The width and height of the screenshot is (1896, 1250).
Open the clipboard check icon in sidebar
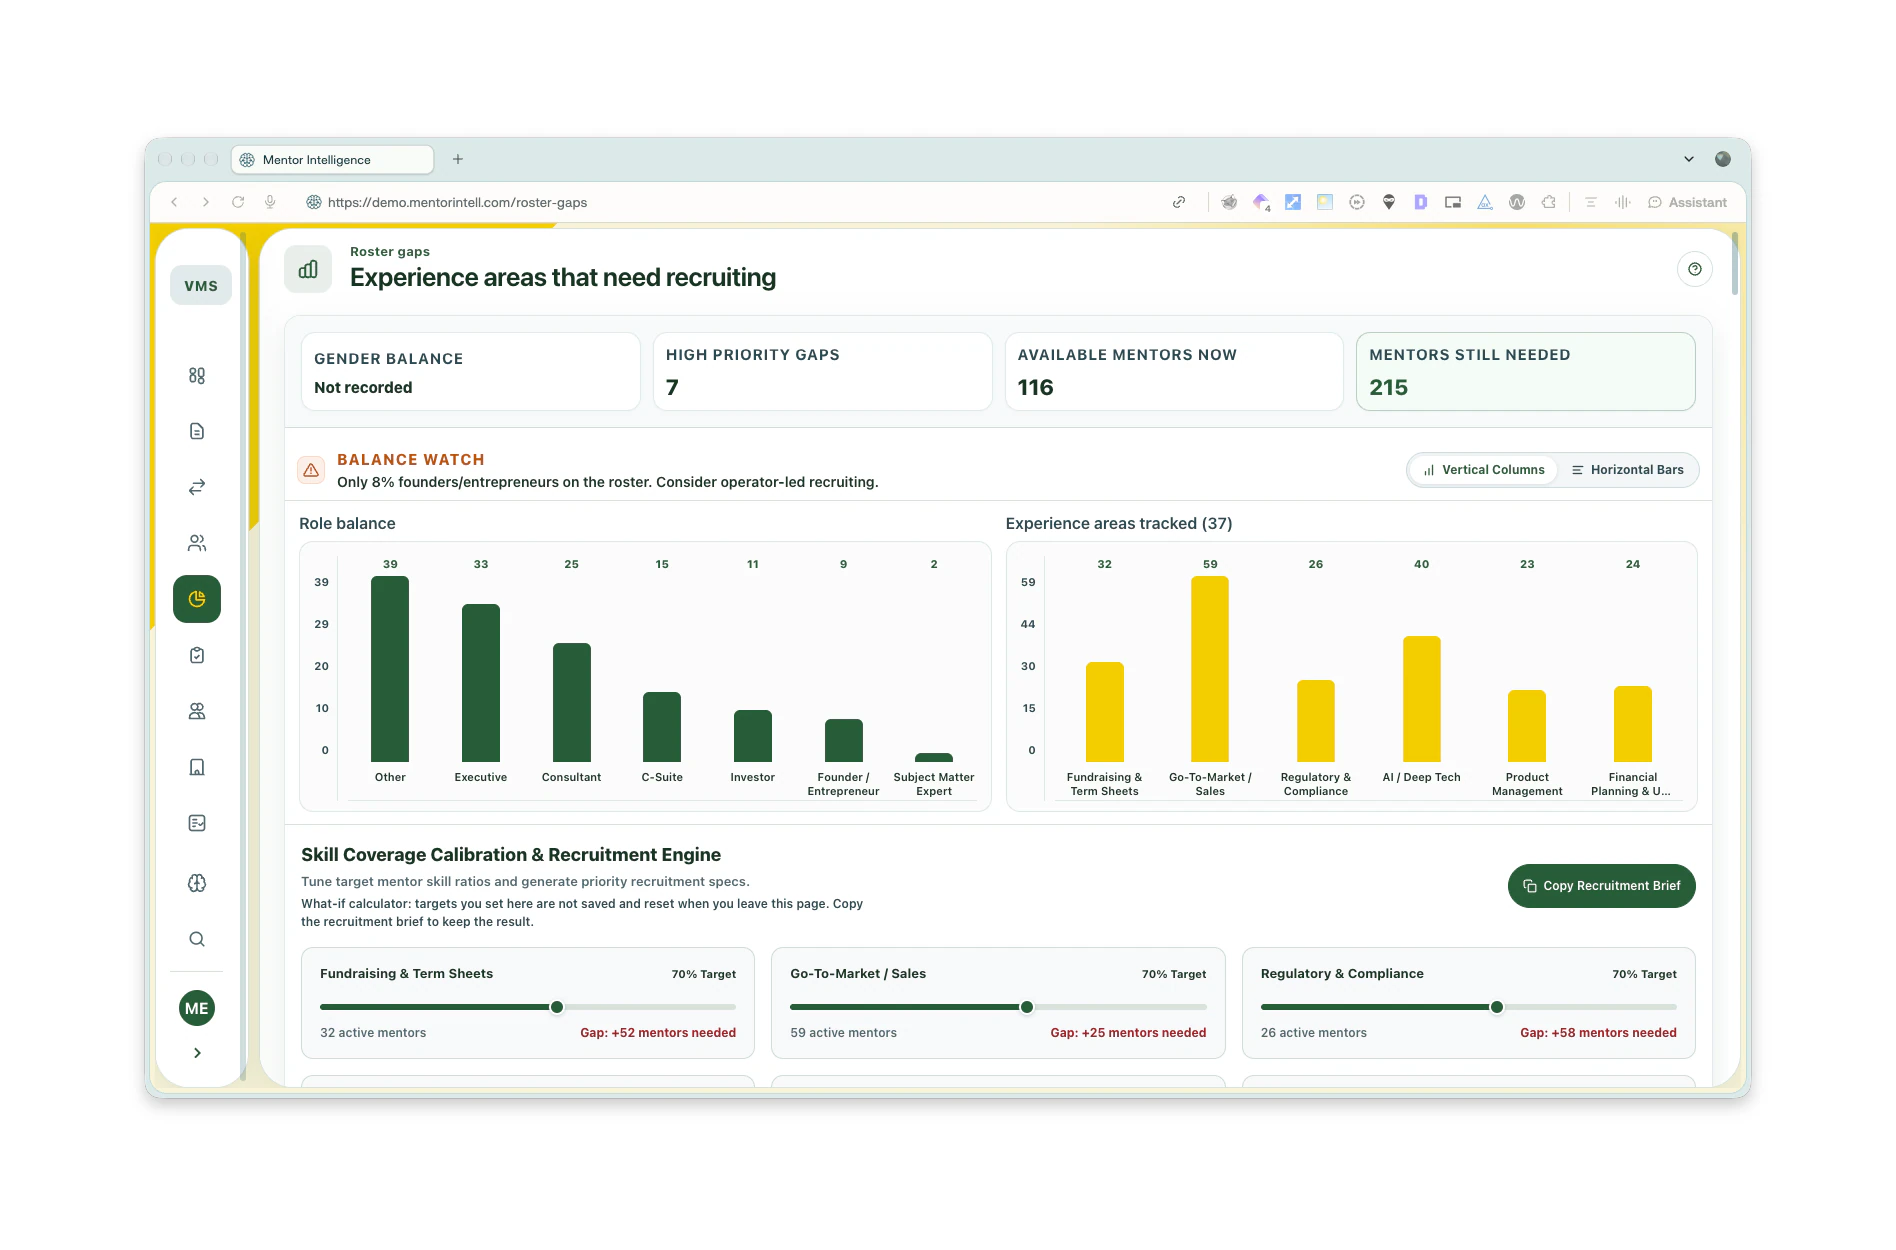197,655
